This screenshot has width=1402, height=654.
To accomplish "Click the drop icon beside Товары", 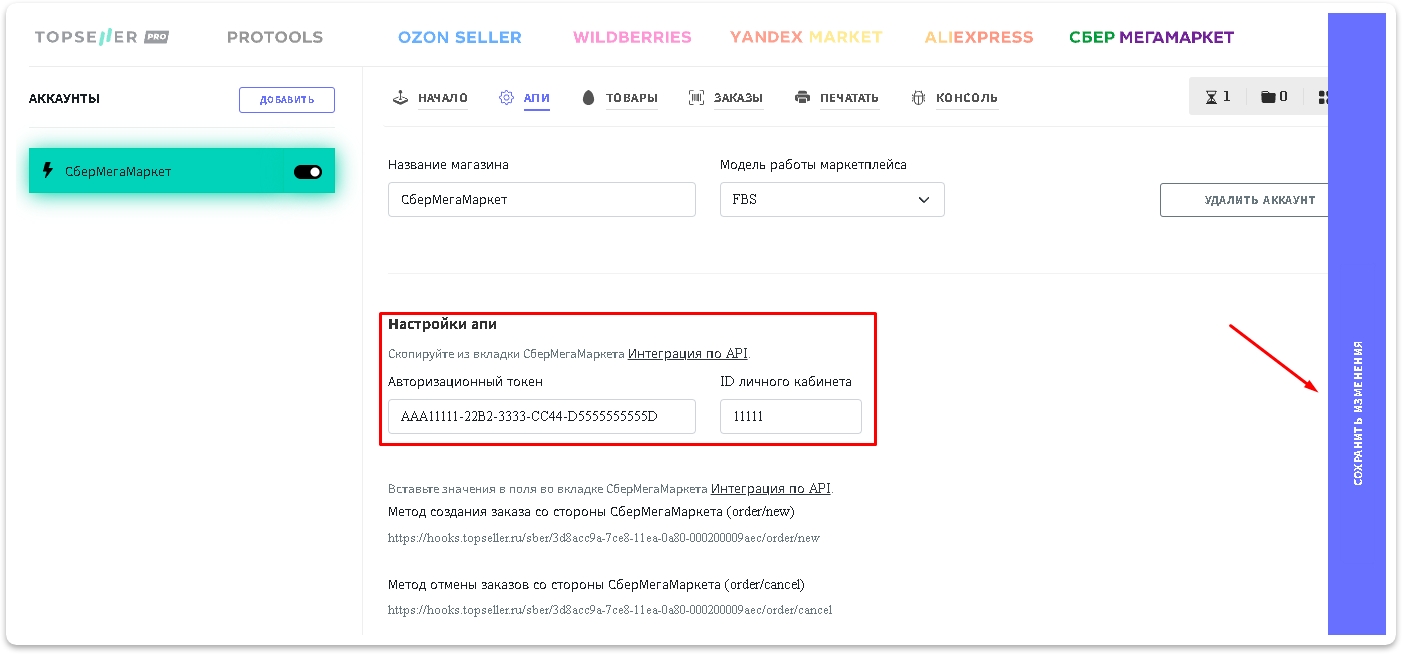I will click(588, 98).
